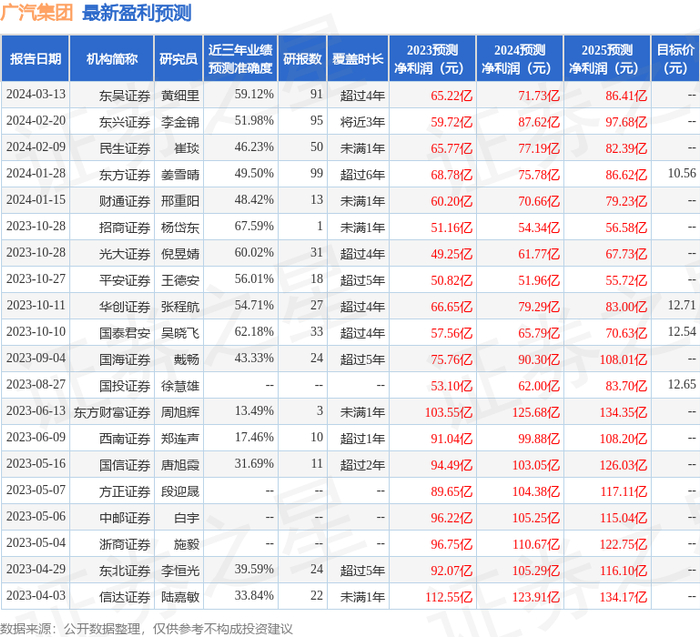Image resolution: width=700 pixels, height=637 pixels.
Task: Select the 目标价 column header
Action: pos(675,59)
